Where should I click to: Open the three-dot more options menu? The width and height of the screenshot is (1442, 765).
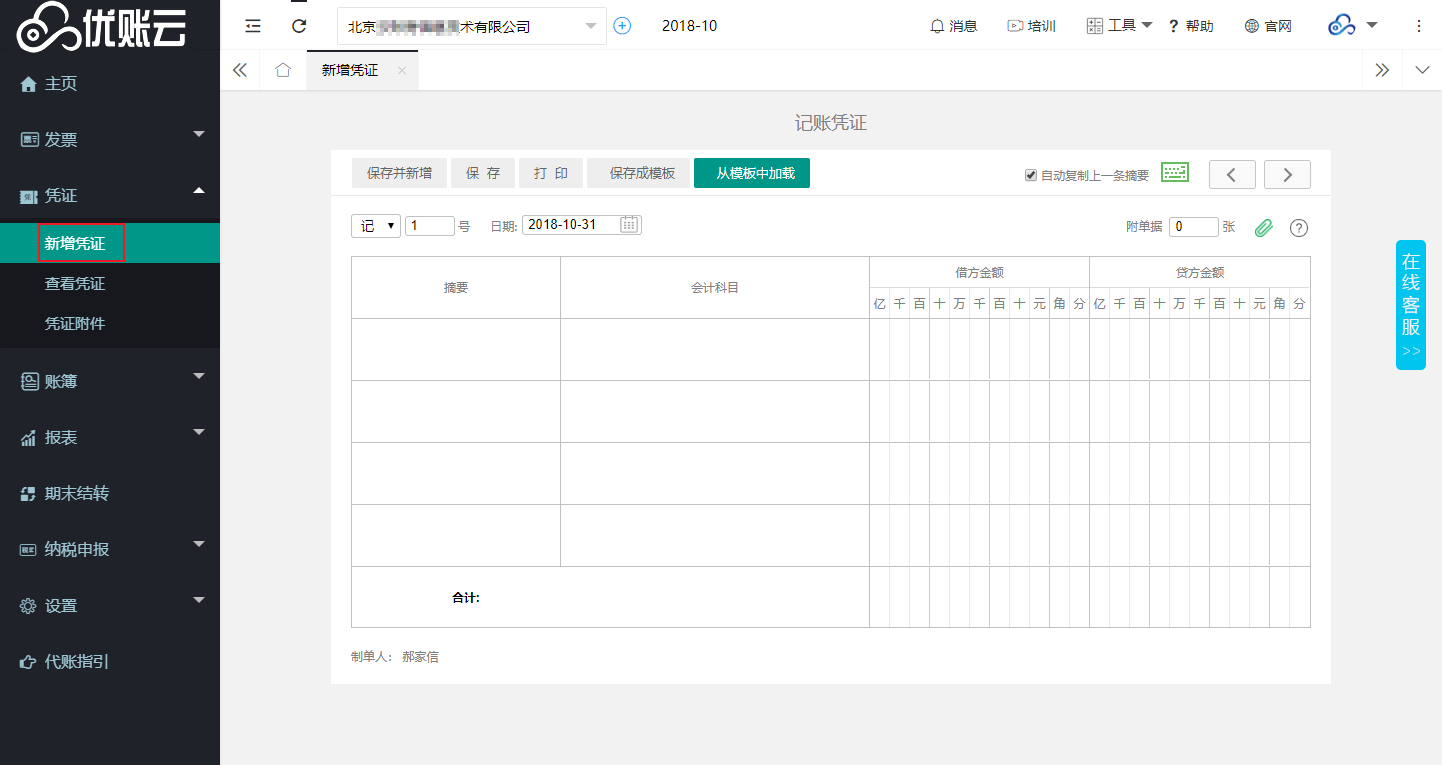[1419, 26]
